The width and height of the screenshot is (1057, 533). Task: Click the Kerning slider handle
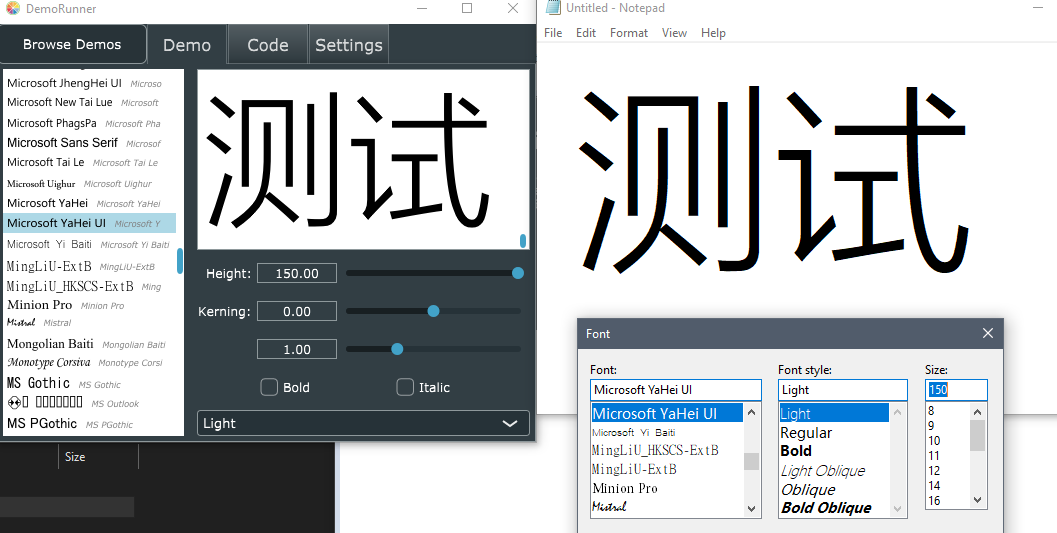pos(433,311)
